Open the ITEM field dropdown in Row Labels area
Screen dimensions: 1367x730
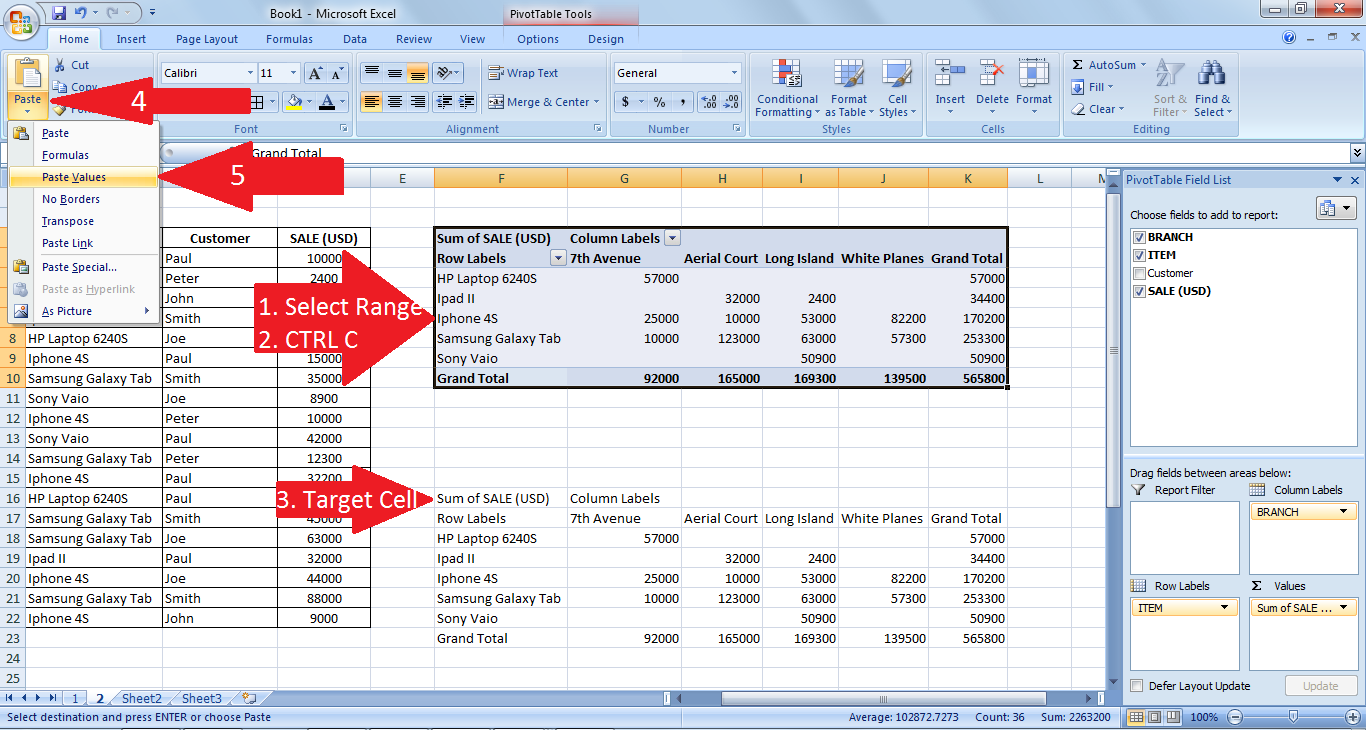point(1224,608)
